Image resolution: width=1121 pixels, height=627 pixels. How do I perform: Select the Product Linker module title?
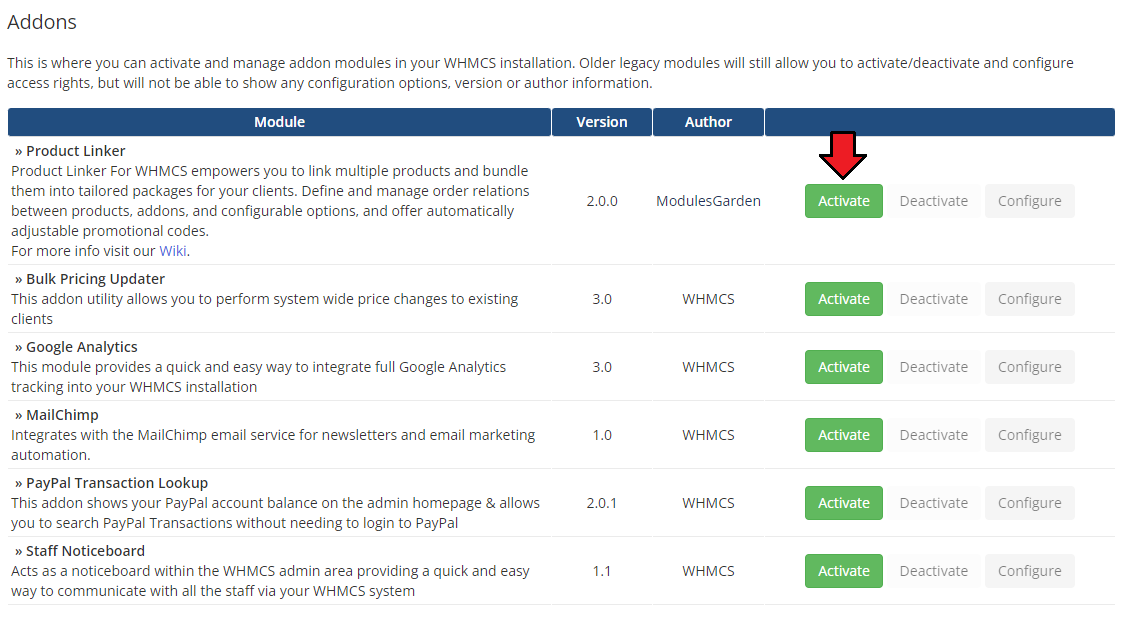point(75,151)
